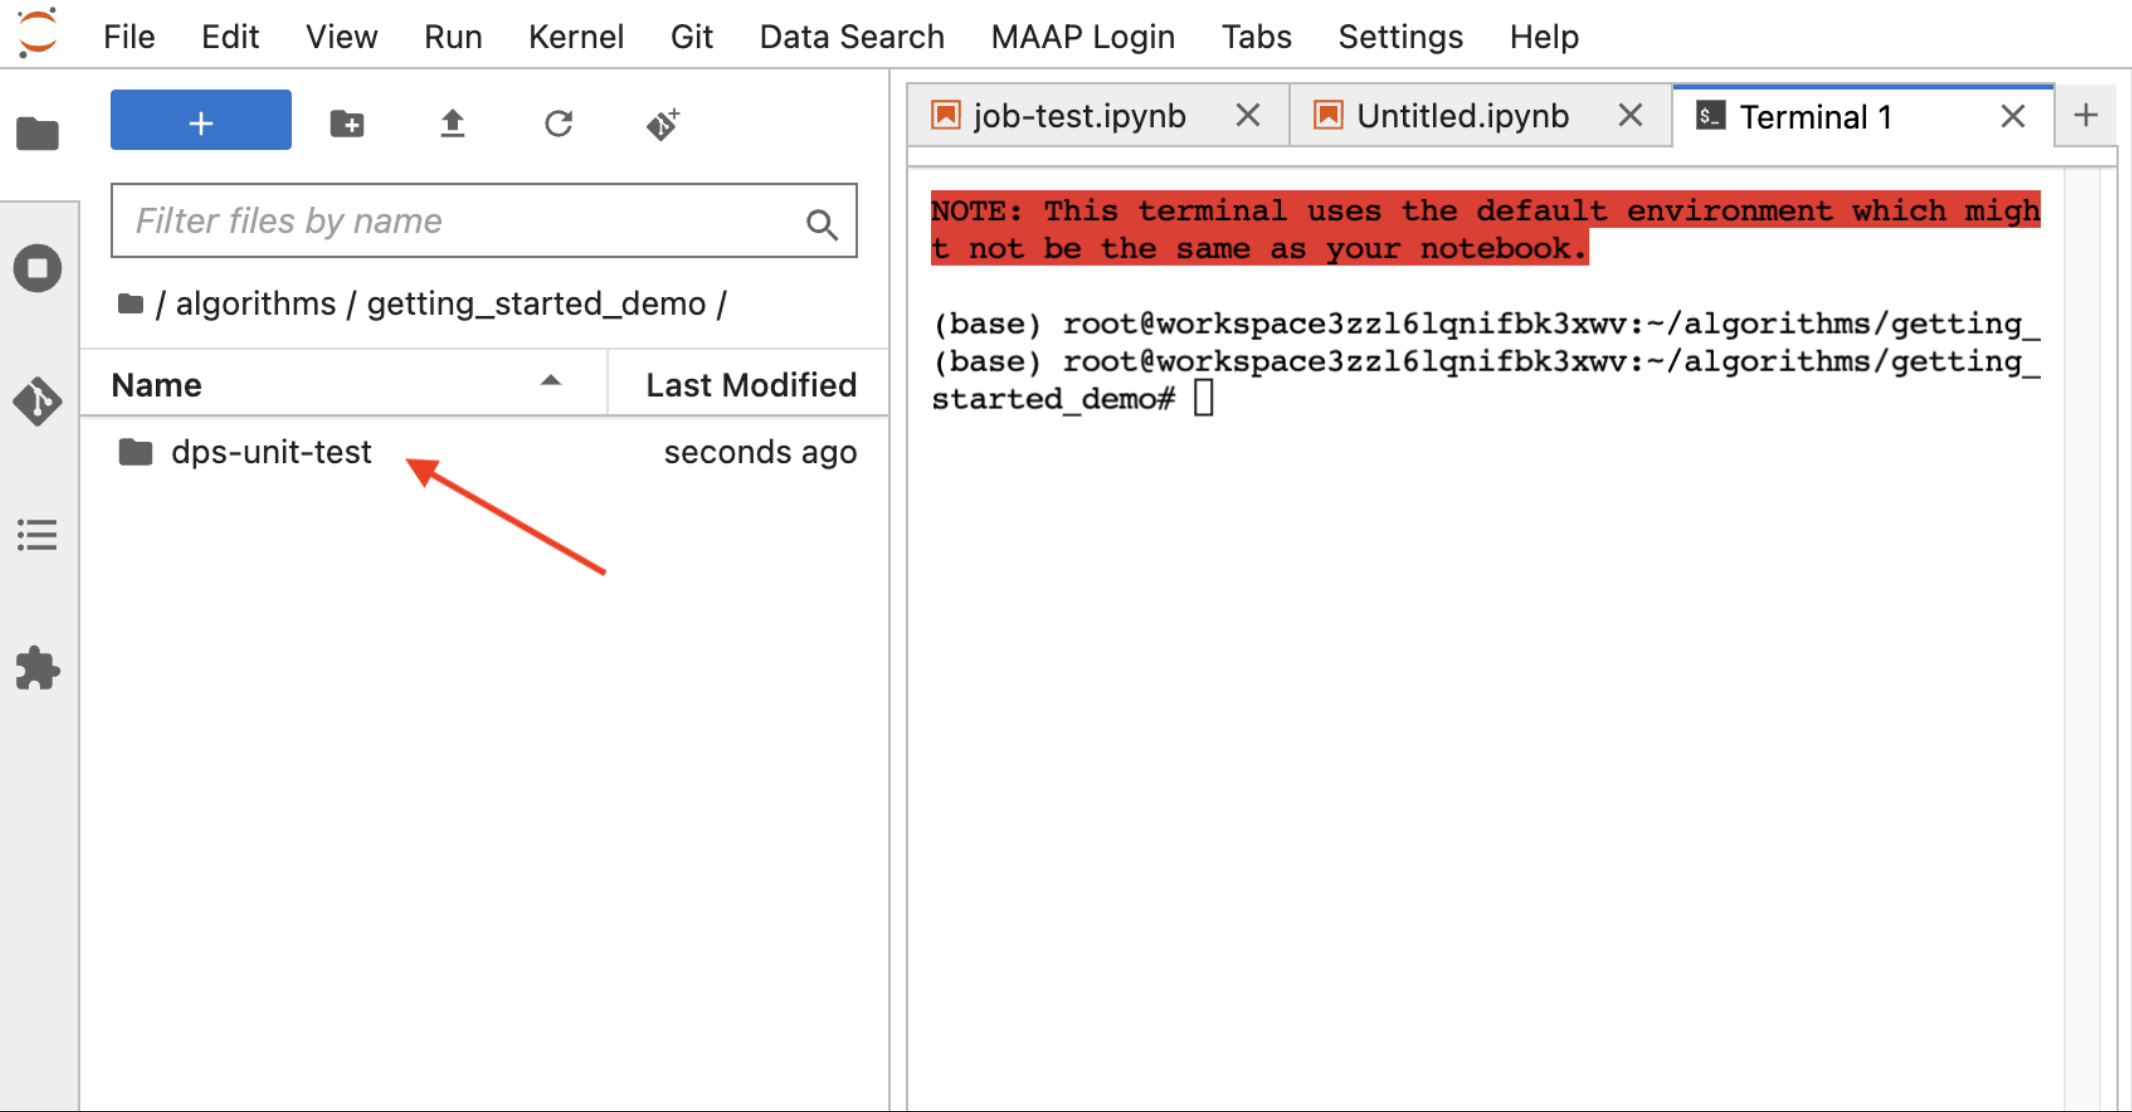Select the dps-unit-test folder
Screen dimensions: 2132x1112
tap(484, 452)
